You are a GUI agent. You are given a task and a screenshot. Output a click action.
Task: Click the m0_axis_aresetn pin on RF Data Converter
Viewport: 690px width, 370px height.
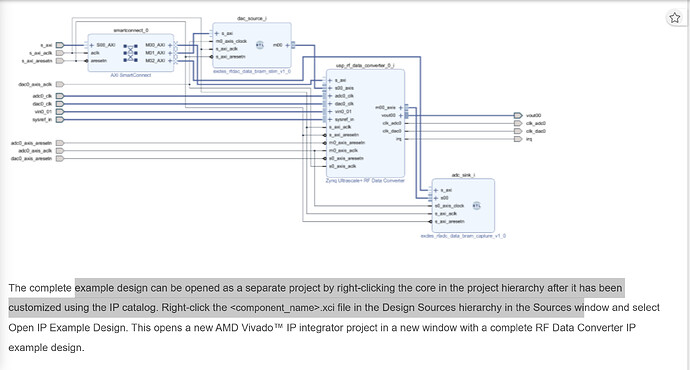click(x=347, y=143)
